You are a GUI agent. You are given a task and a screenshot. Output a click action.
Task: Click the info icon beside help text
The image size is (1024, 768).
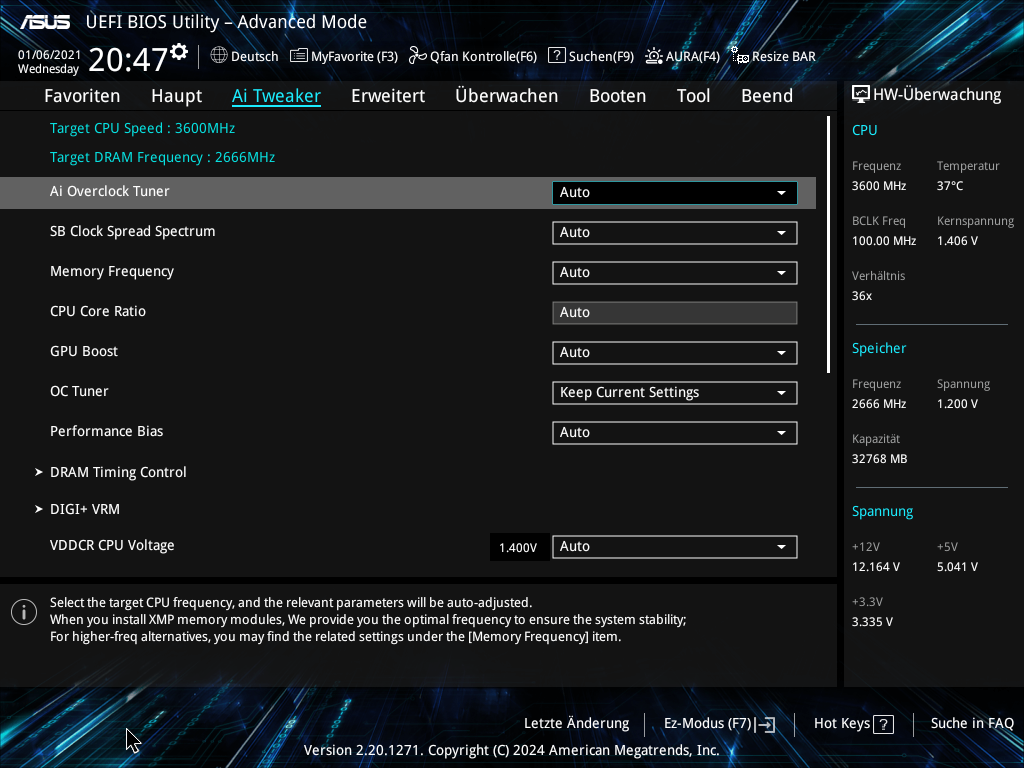click(x=24, y=612)
